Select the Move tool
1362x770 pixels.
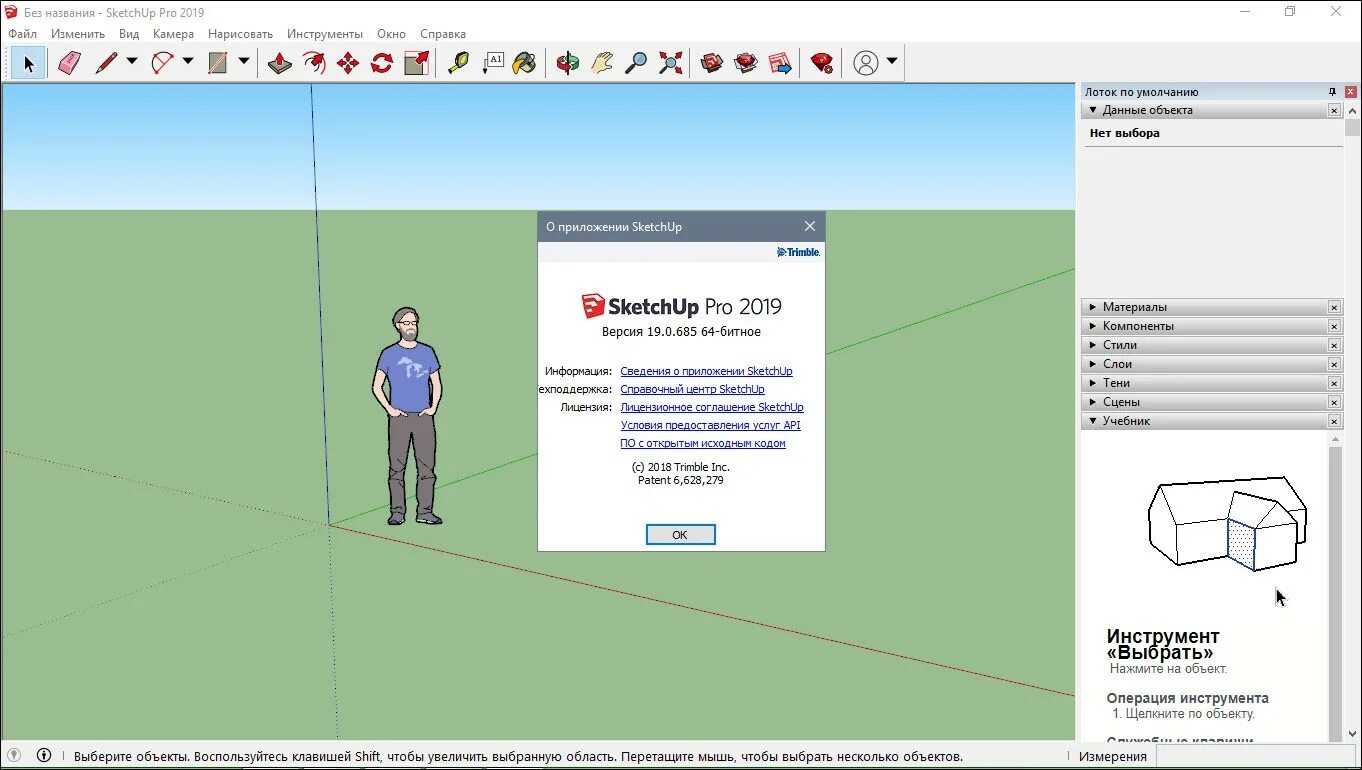(348, 63)
